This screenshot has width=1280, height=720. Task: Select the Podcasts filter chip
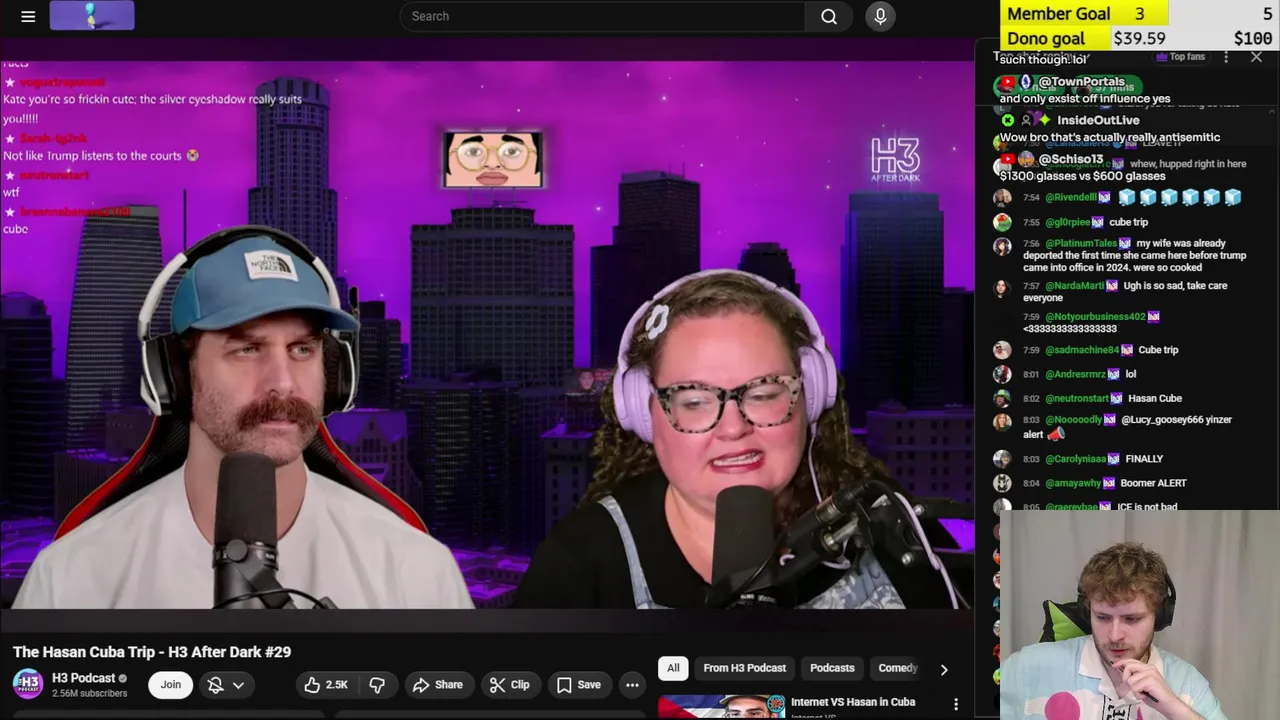[x=832, y=668]
